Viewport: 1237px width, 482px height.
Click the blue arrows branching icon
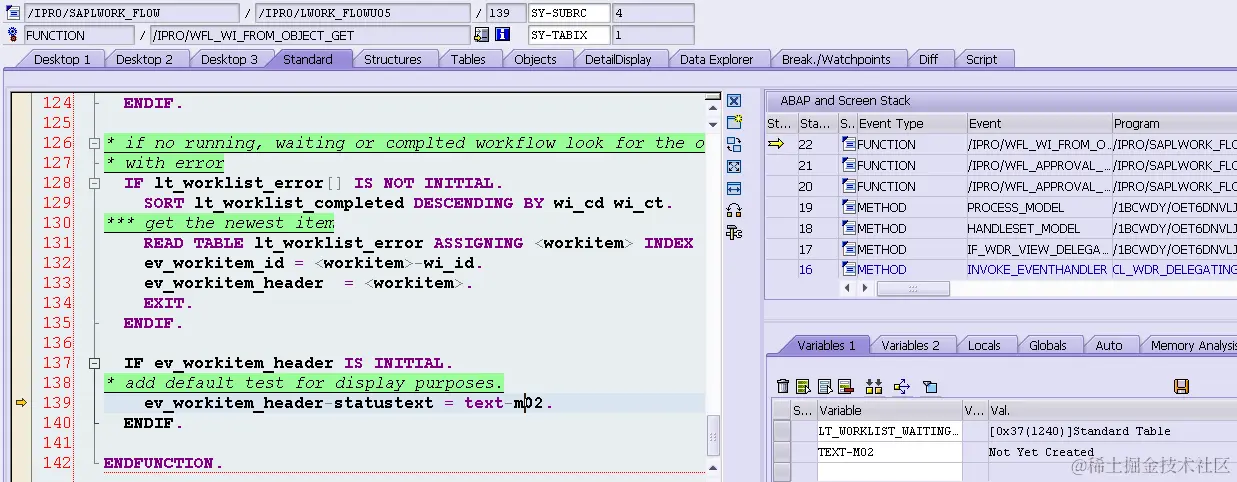pyautogui.click(x=901, y=386)
